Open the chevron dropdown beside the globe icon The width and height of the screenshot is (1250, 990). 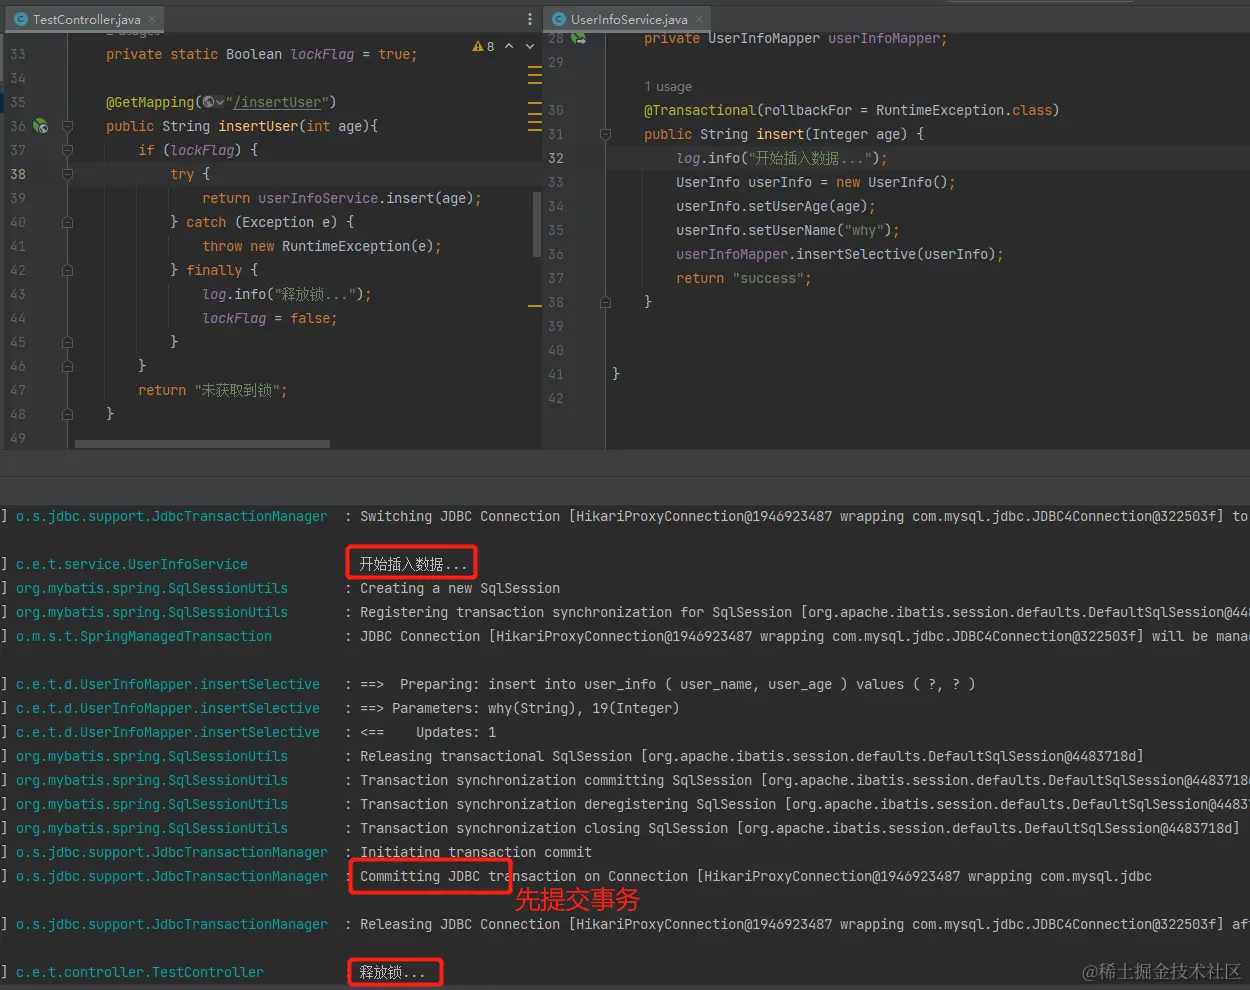pyautogui.click(x=220, y=102)
